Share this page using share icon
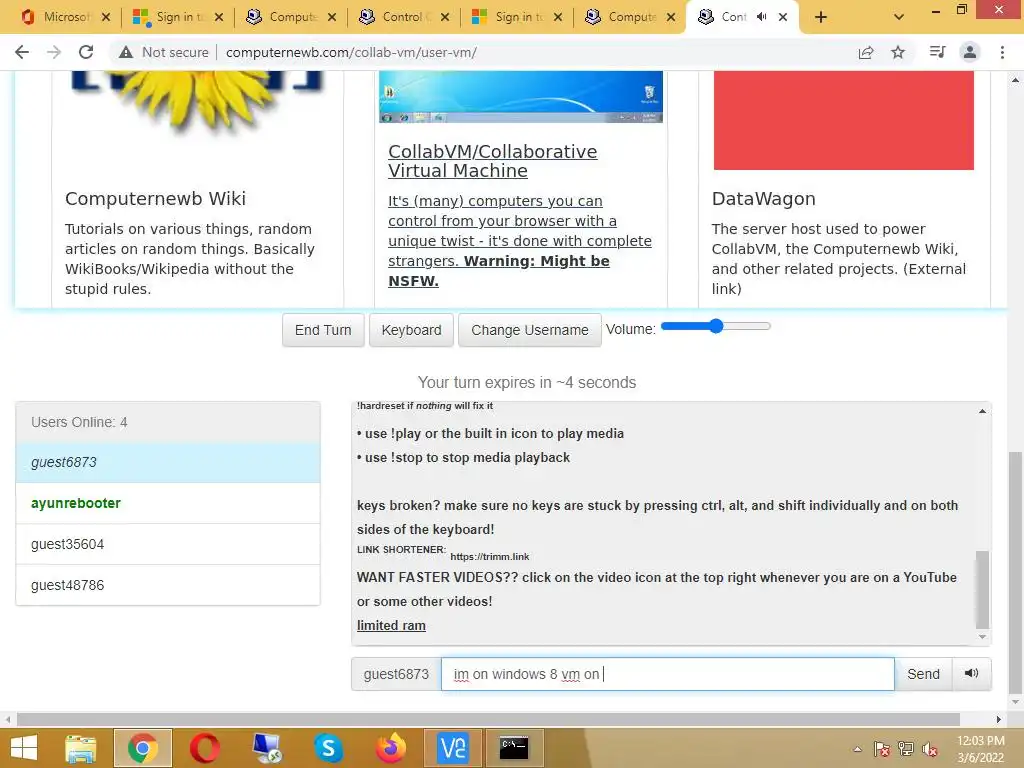This screenshot has height=768, width=1024. point(866,52)
